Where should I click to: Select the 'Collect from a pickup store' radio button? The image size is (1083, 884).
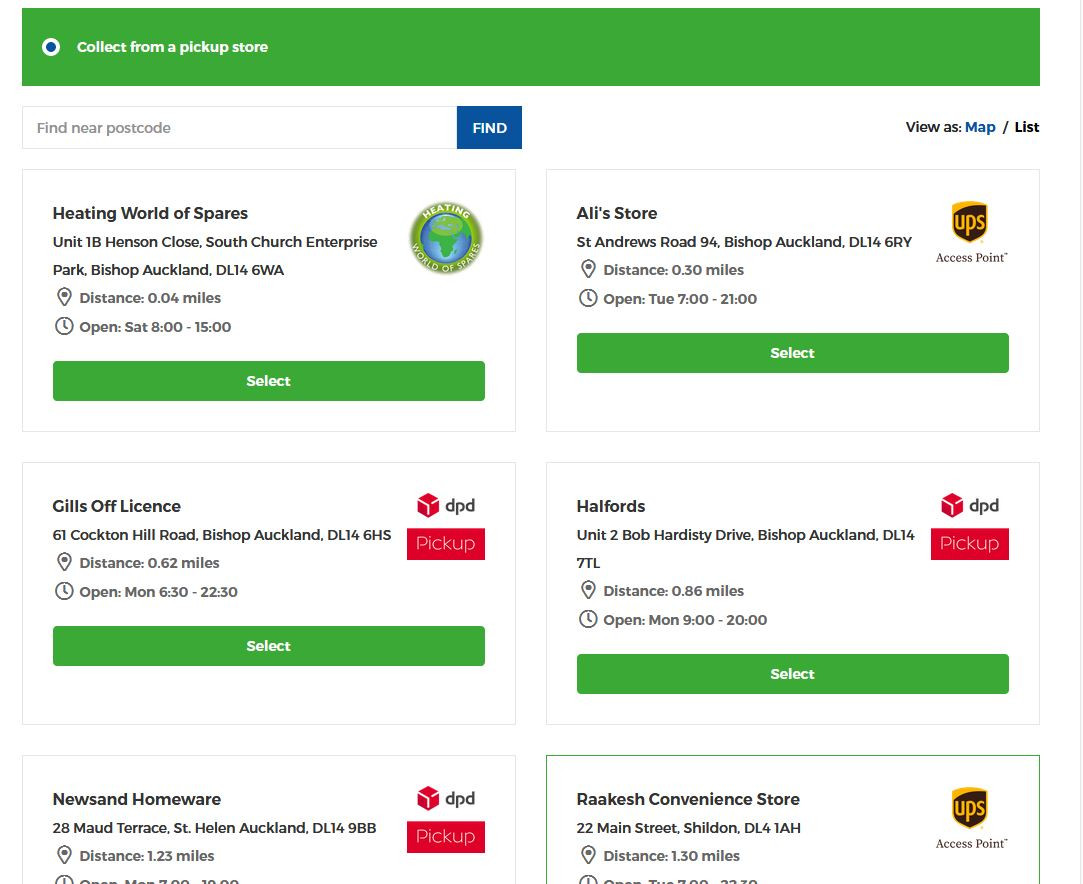[50, 47]
